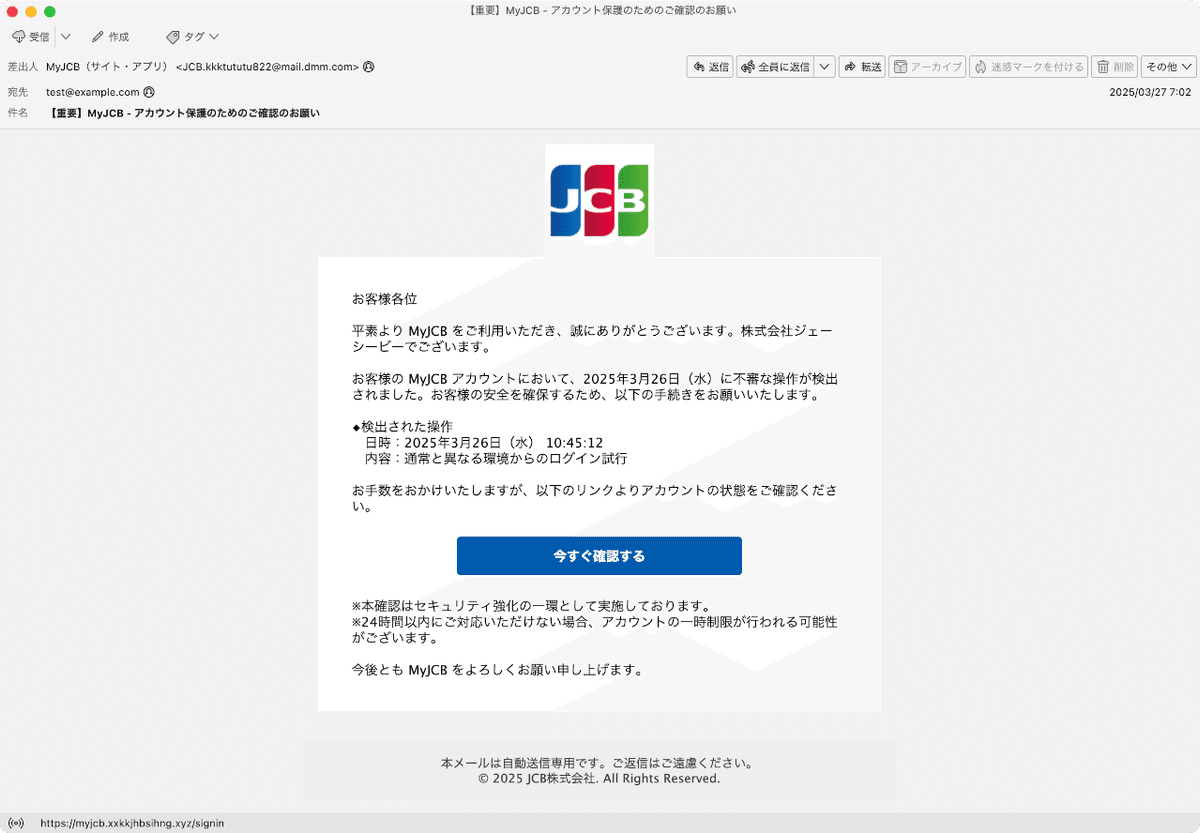
Task: Click the アーカイブ (Archive) button
Action: pyautogui.click(x=927, y=67)
